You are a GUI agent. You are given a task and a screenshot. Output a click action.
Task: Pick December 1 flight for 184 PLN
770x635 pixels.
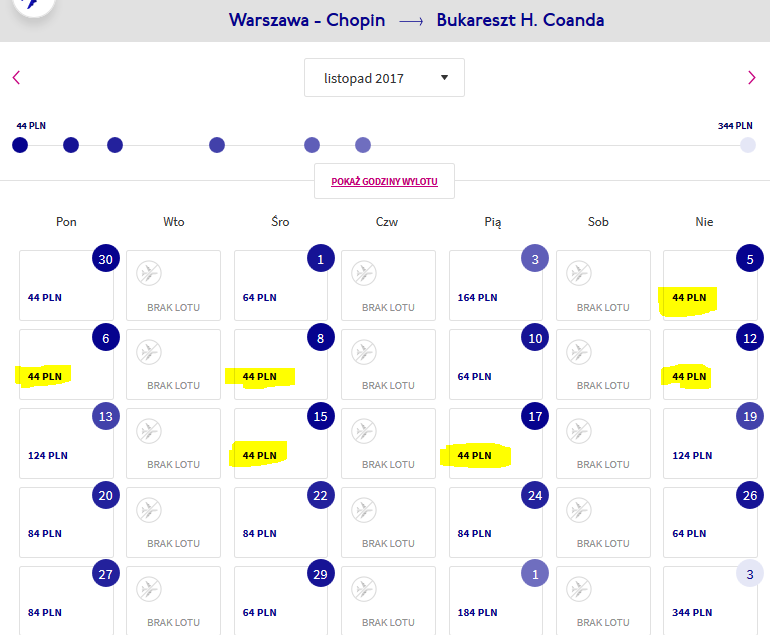pos(496,601)
